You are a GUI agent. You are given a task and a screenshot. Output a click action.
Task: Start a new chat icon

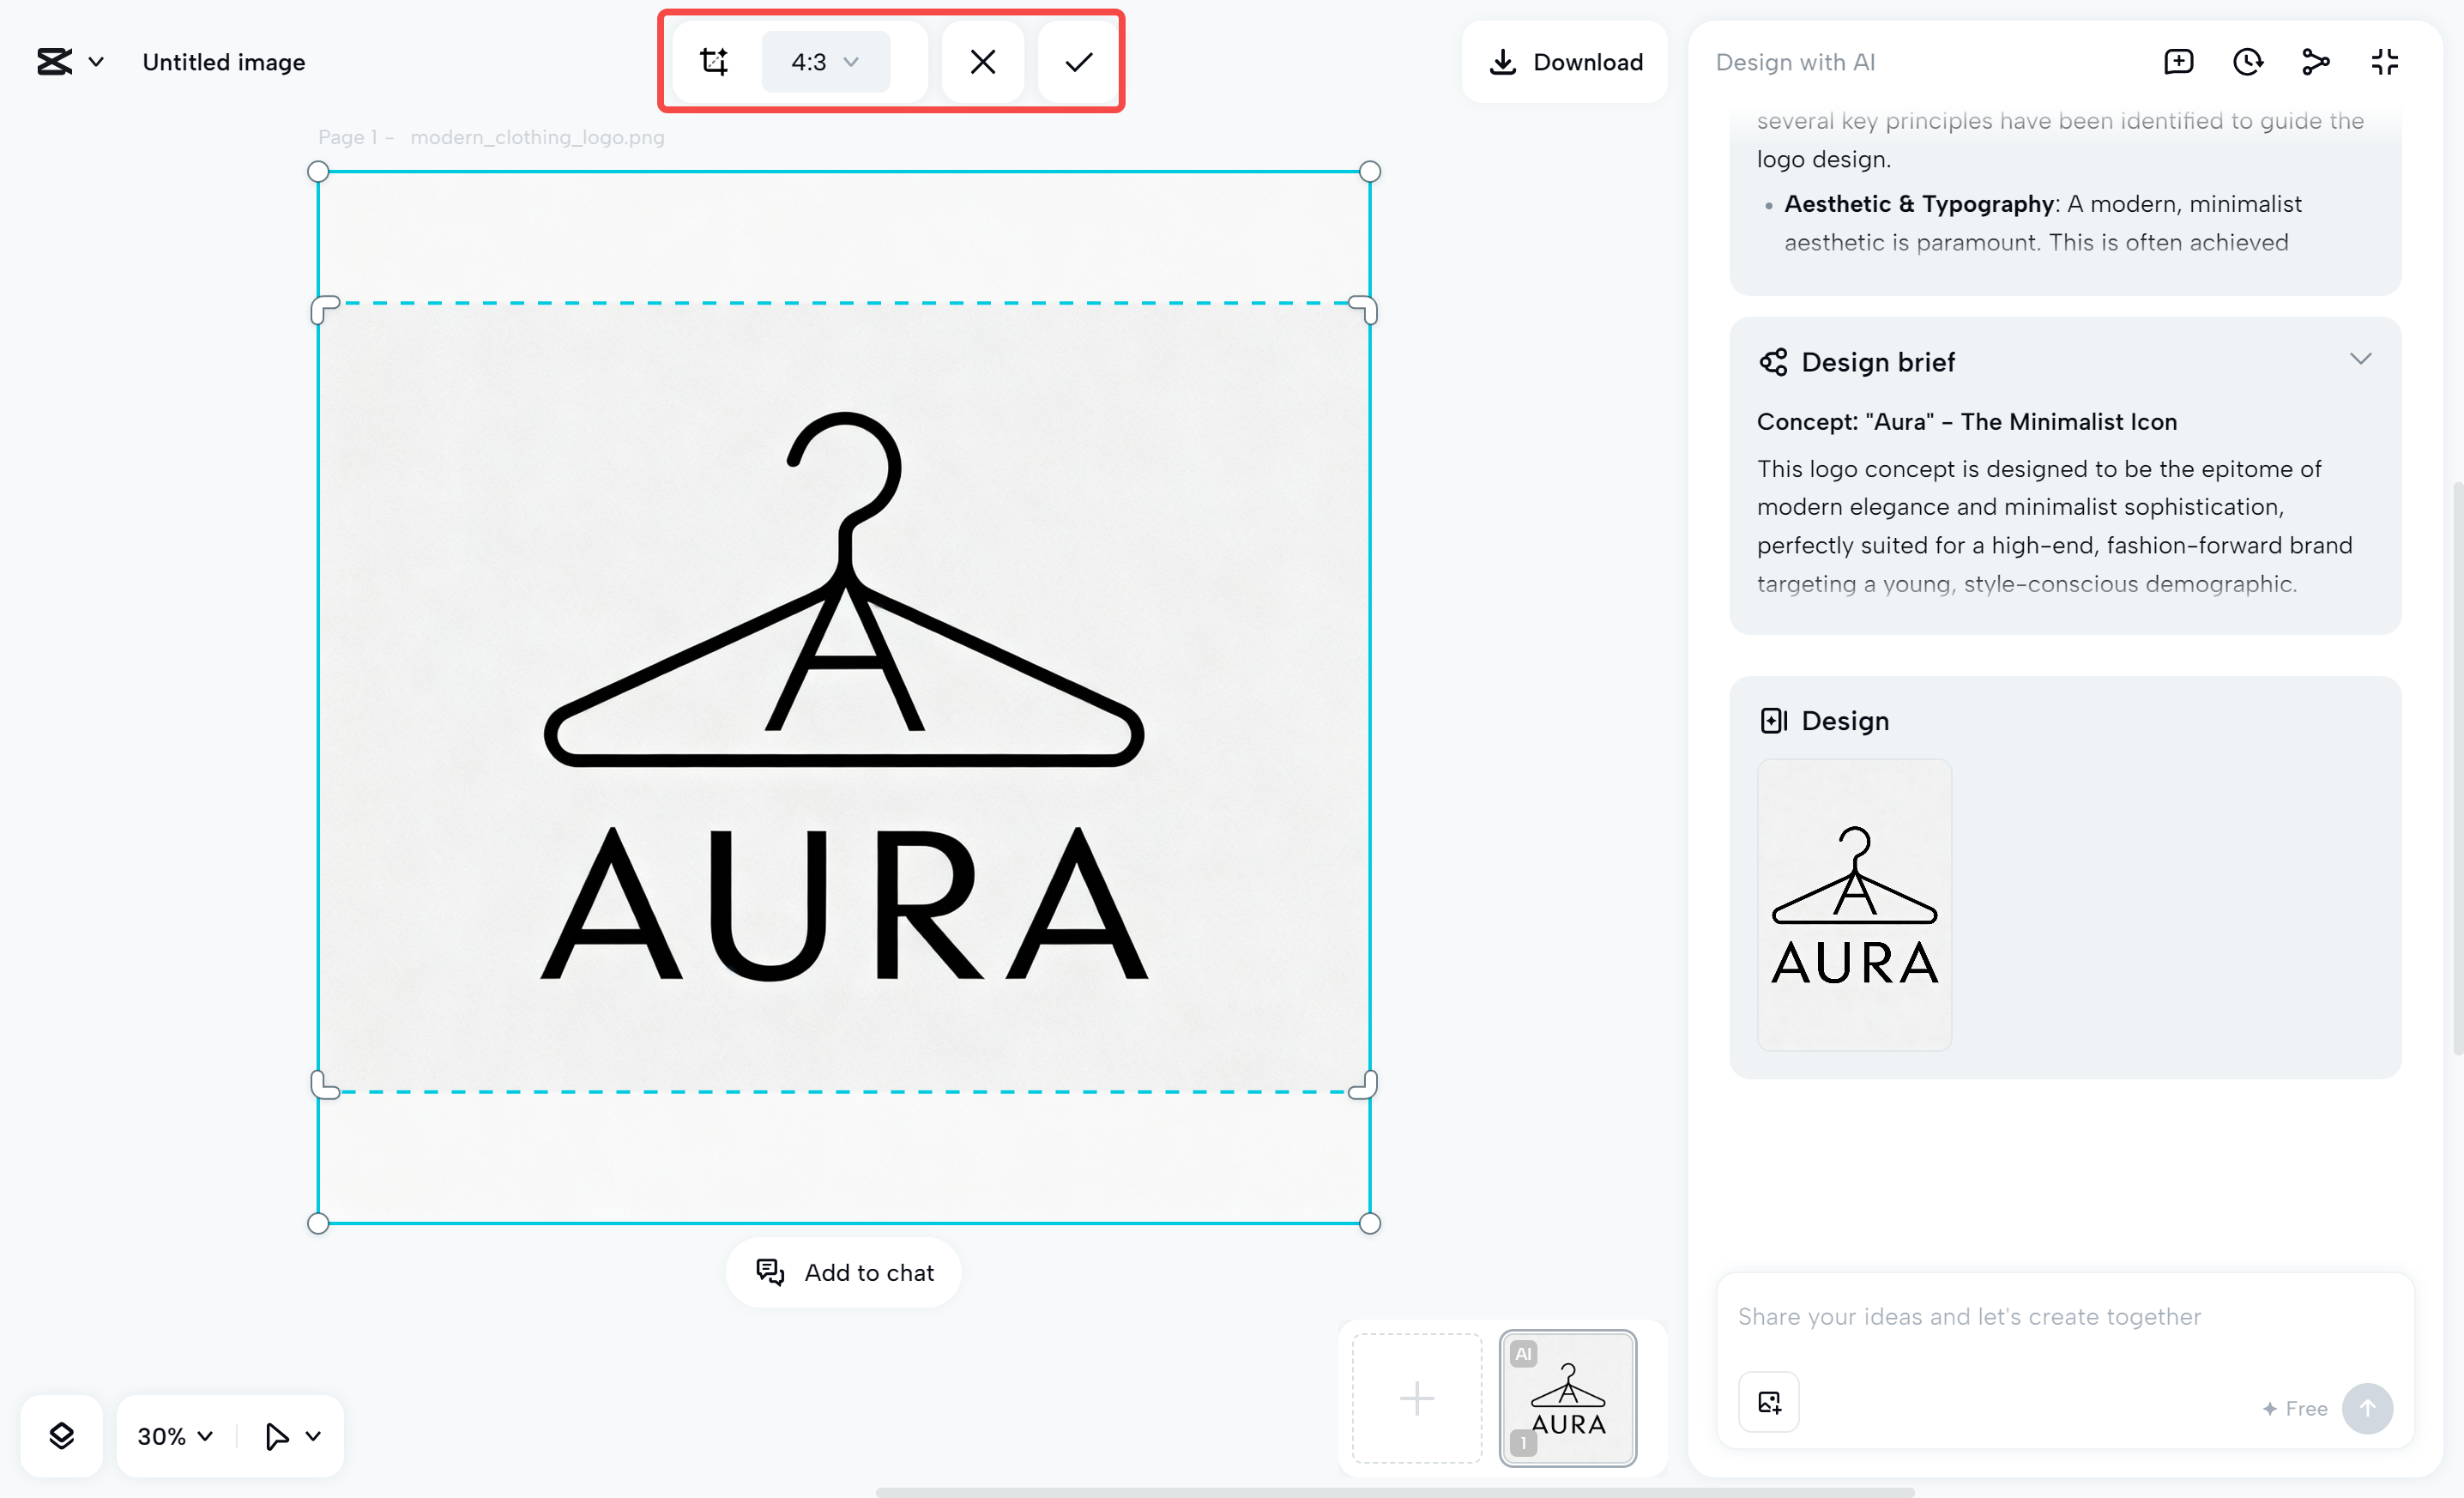pos(2178,62)
